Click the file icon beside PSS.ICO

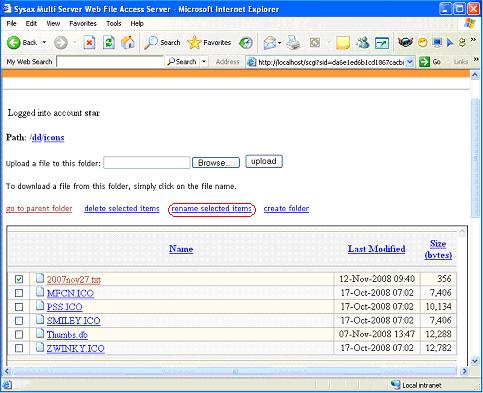tap(40, 306)
